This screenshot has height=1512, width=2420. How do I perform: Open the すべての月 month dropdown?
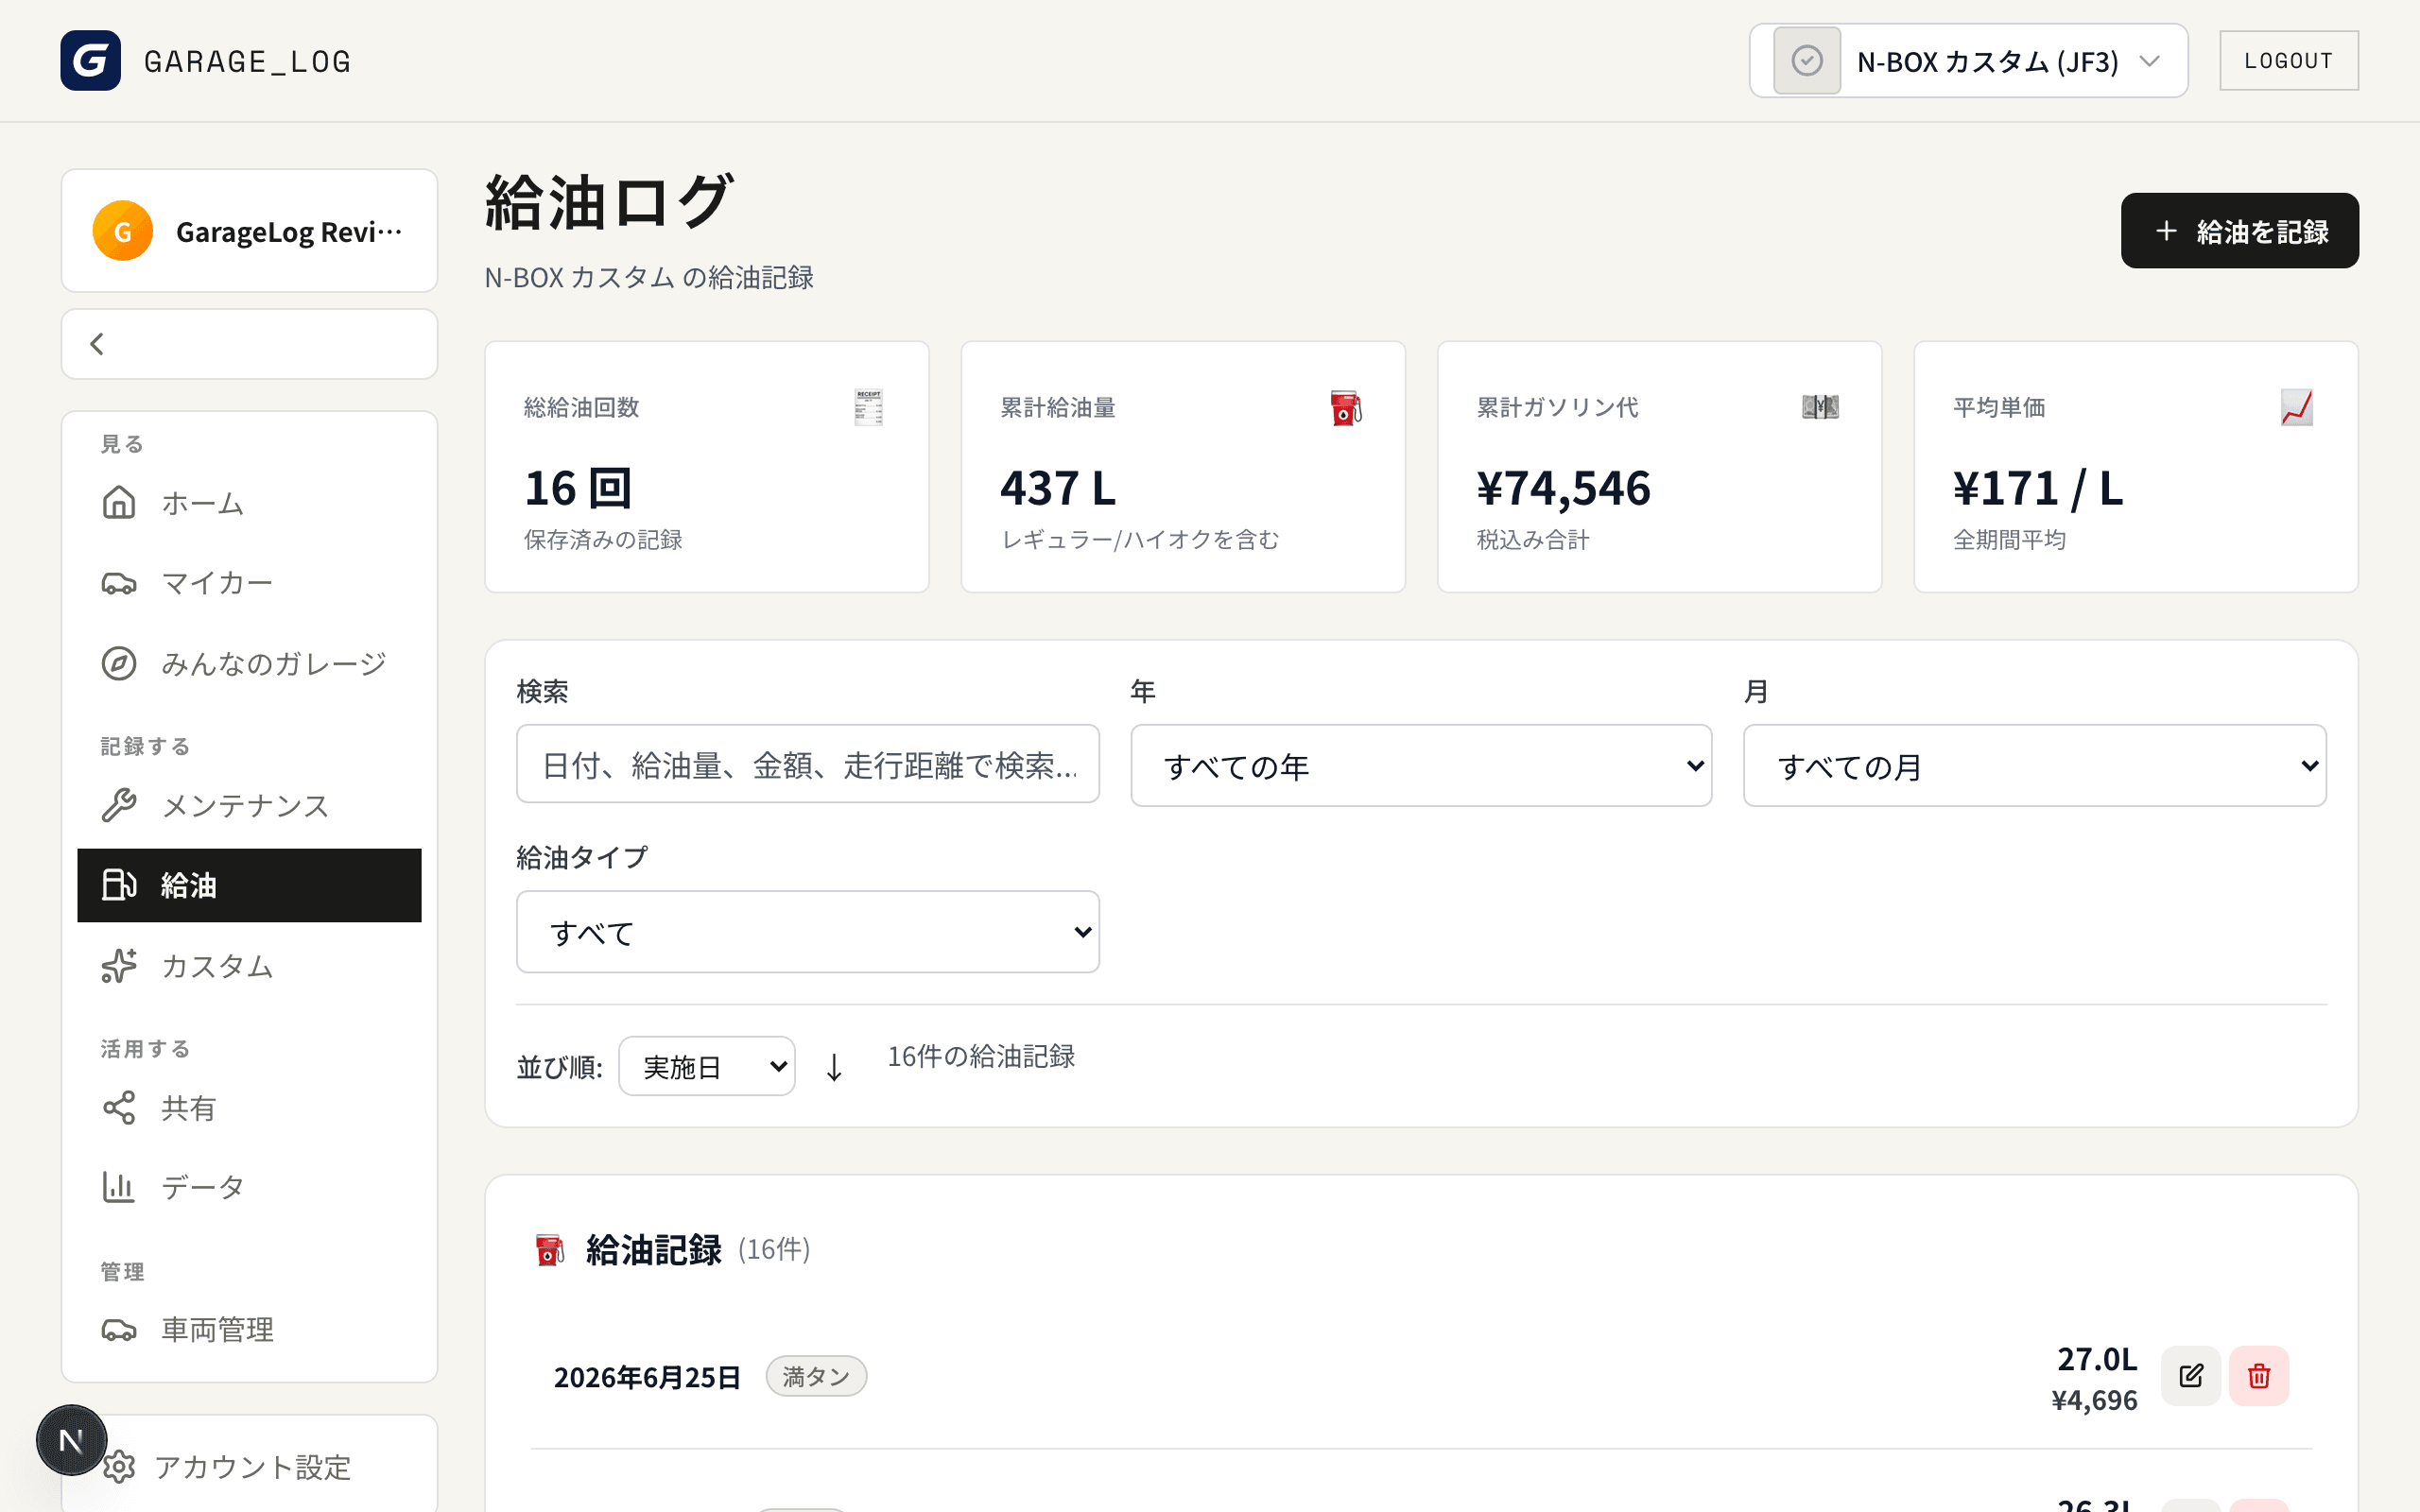pos(2034,766)
